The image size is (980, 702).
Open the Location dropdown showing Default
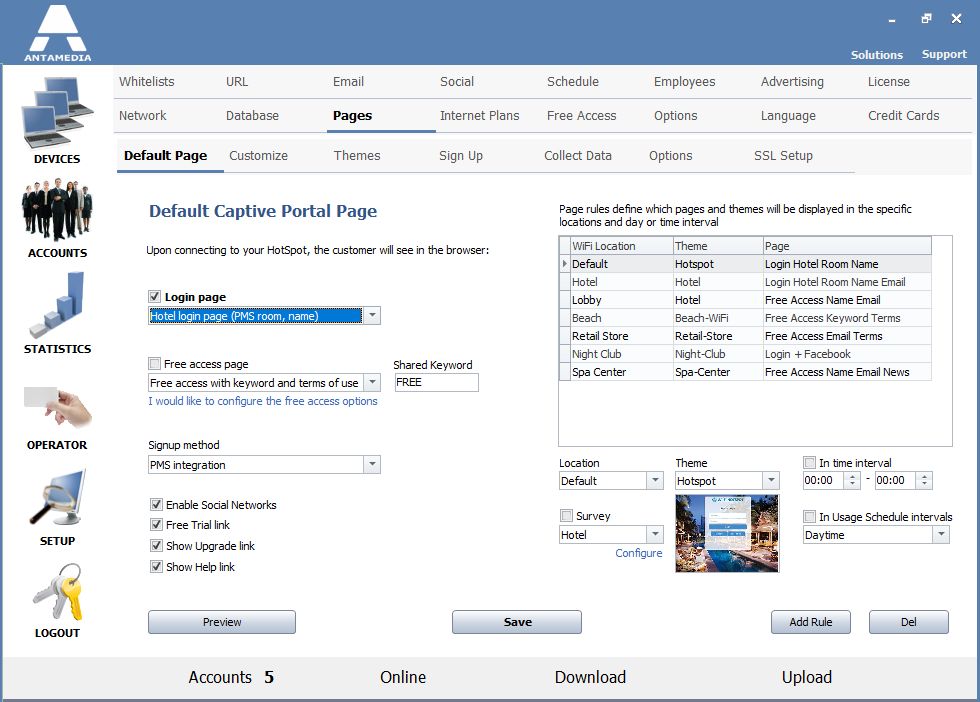[x=655, y=480]
